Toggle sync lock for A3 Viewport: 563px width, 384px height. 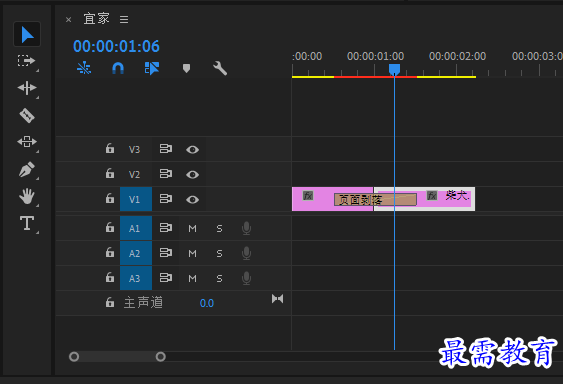pos(166,278)
